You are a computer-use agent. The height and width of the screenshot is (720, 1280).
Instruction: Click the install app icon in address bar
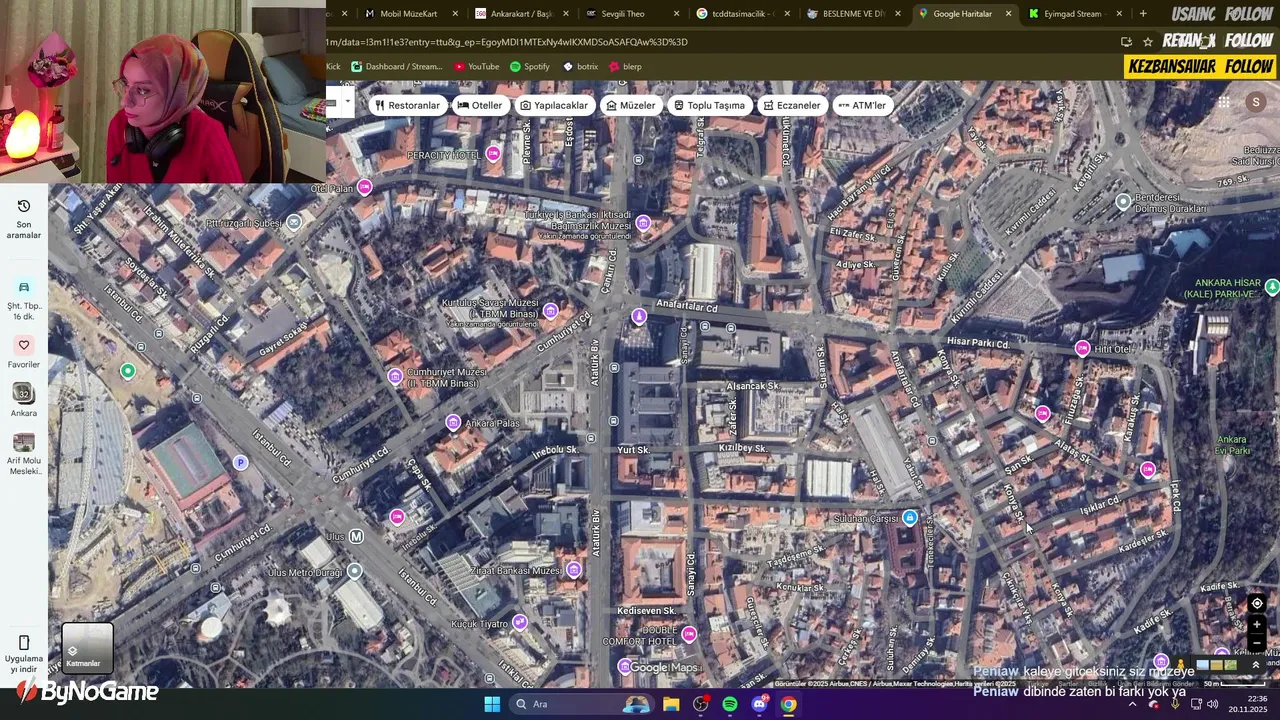[x=1126, y=42]
